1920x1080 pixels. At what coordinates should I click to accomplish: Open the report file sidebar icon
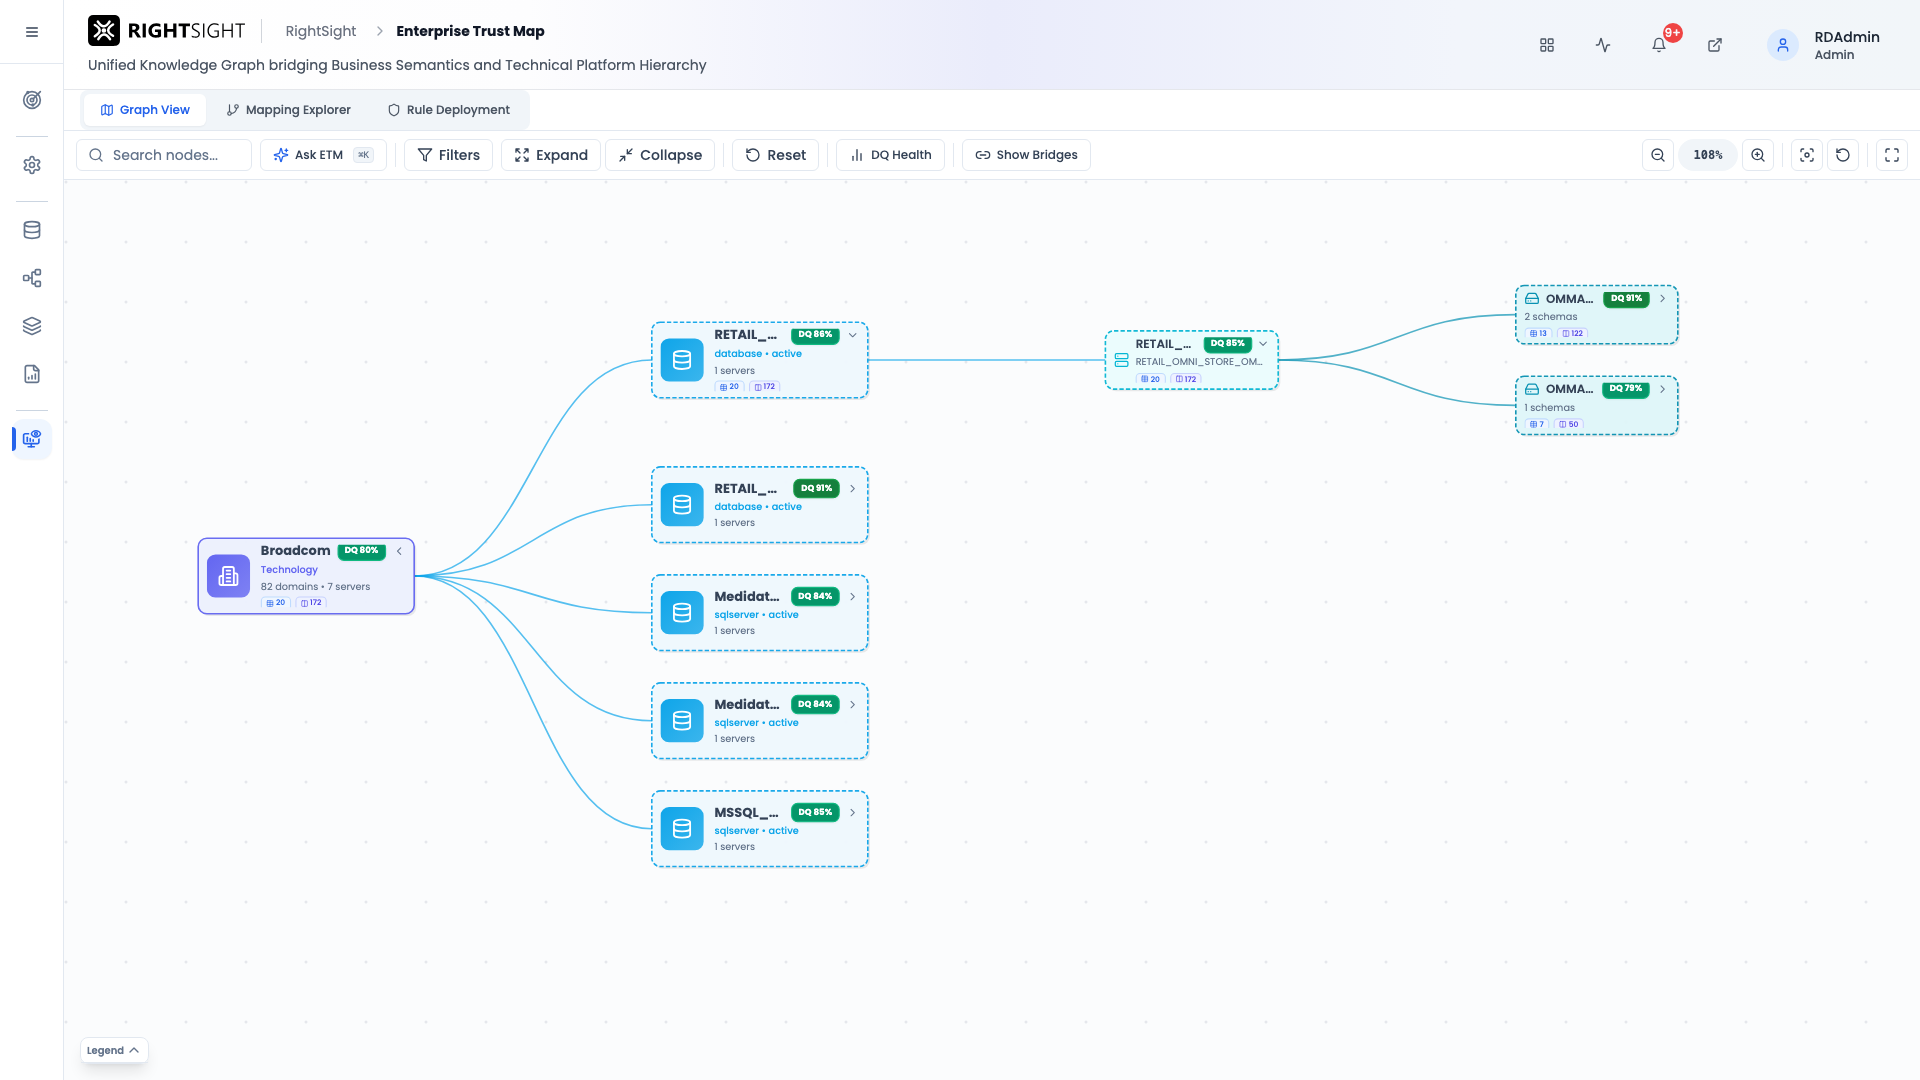(32, 374)
